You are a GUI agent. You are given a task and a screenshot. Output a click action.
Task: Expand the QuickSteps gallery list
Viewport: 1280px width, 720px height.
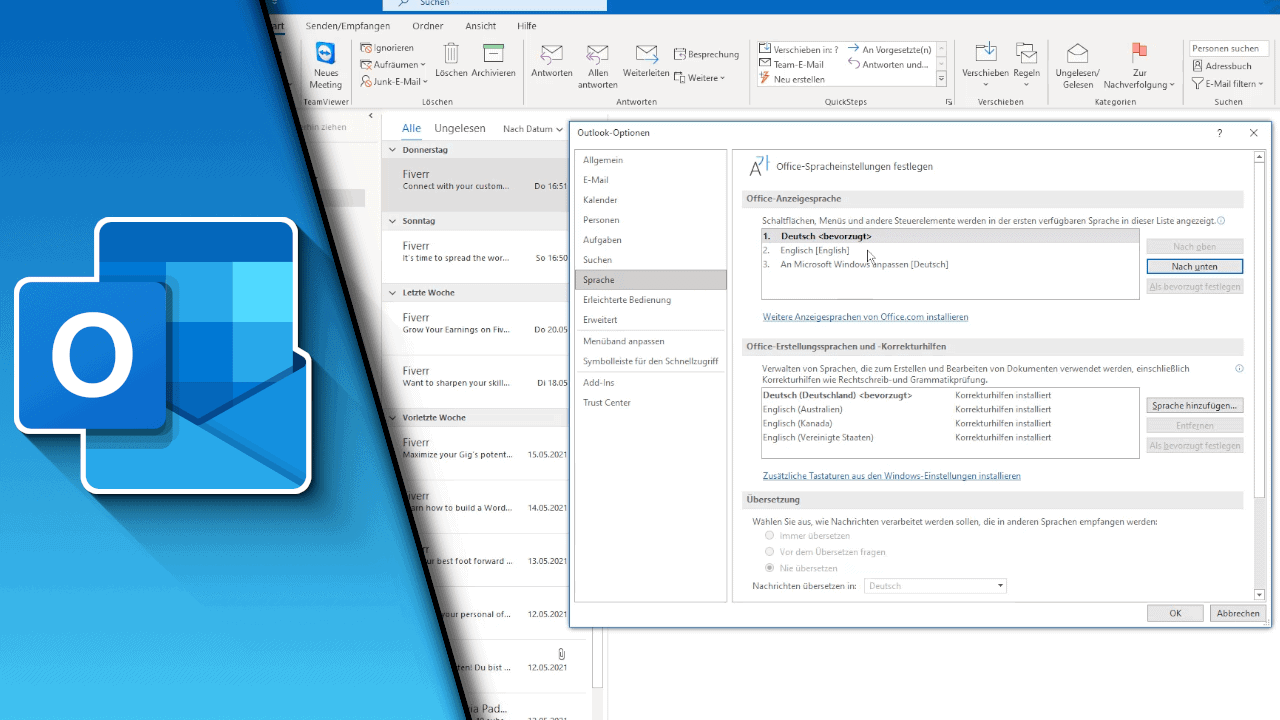click(x=941, y=78)
